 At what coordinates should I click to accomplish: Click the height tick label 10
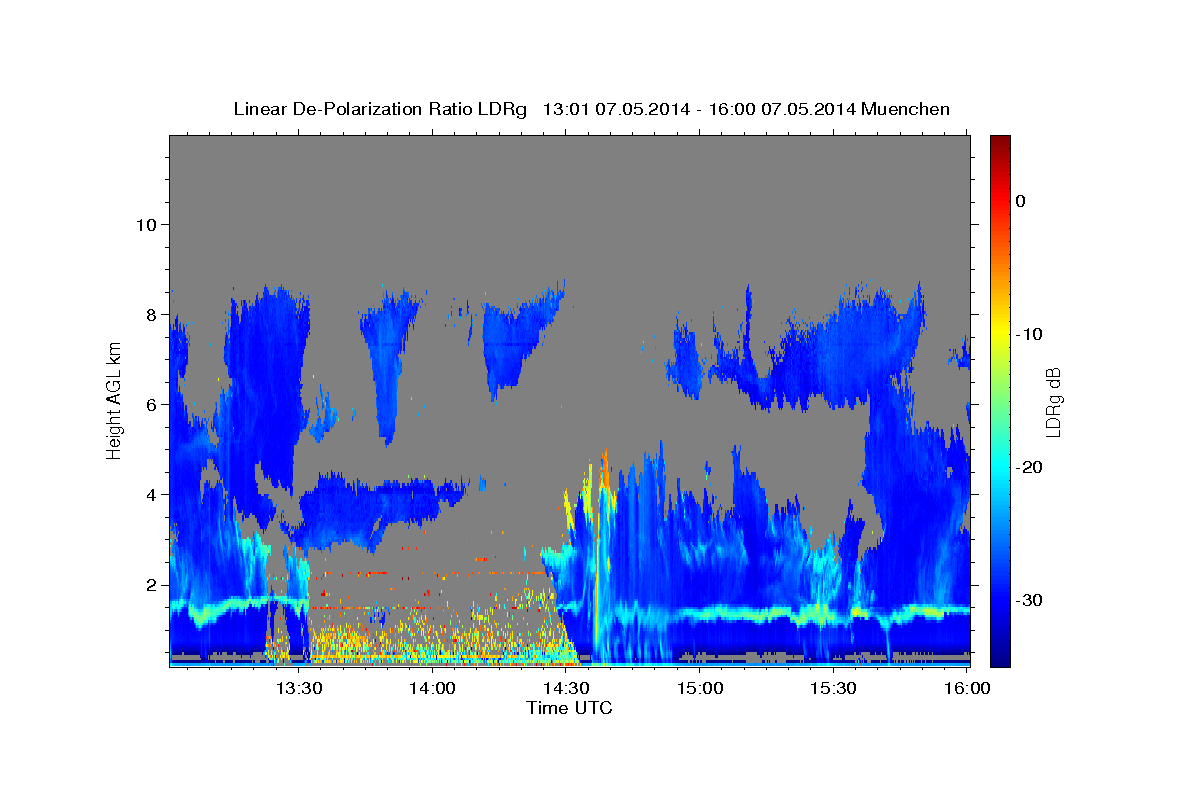[x=149, y=225]
